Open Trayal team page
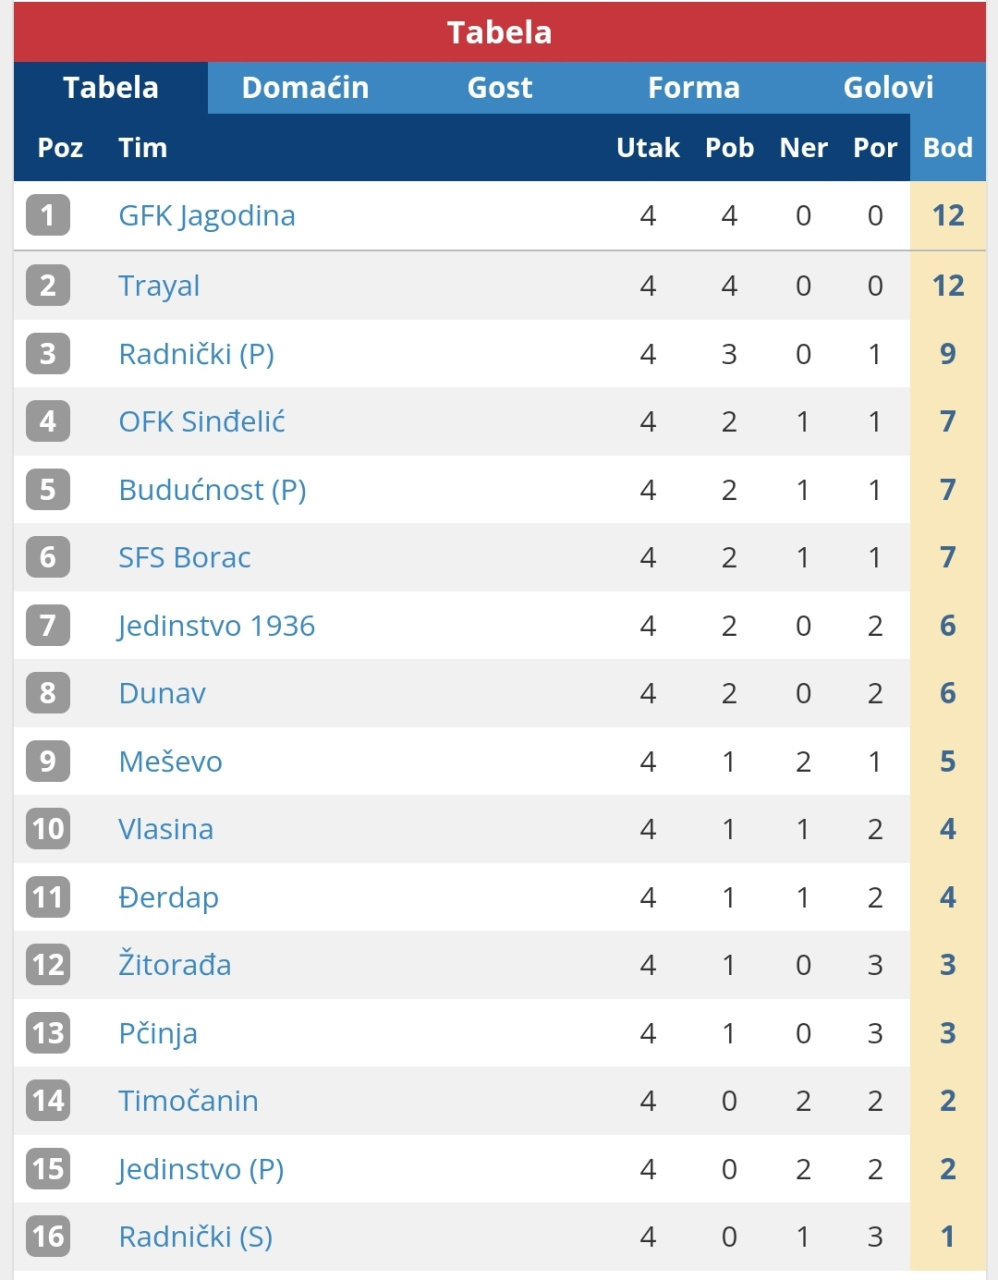 point(159,286)
